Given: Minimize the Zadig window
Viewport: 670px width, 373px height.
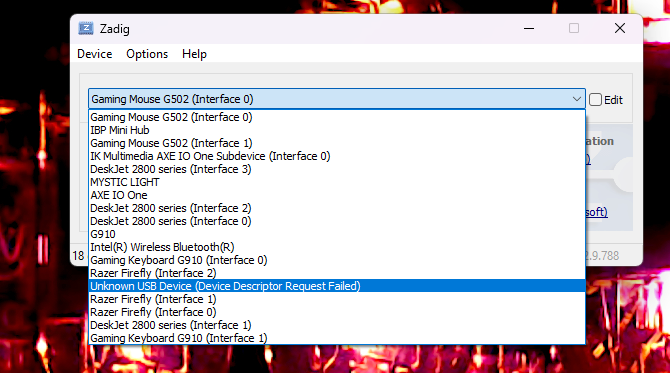Looking at the screenshot, I should pos(529,29).
